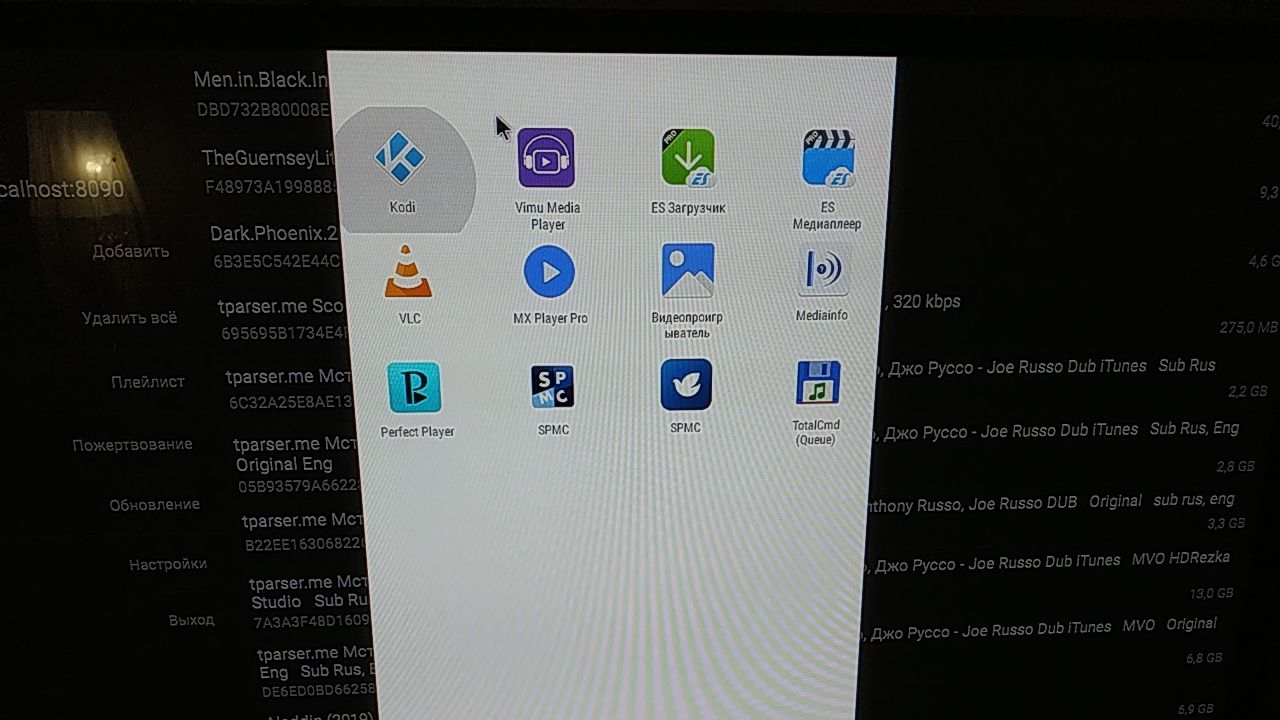This screenshot has width=1280, height=720.
Task: Click the localhost:8090 address text
Action: tap(62, 189)
